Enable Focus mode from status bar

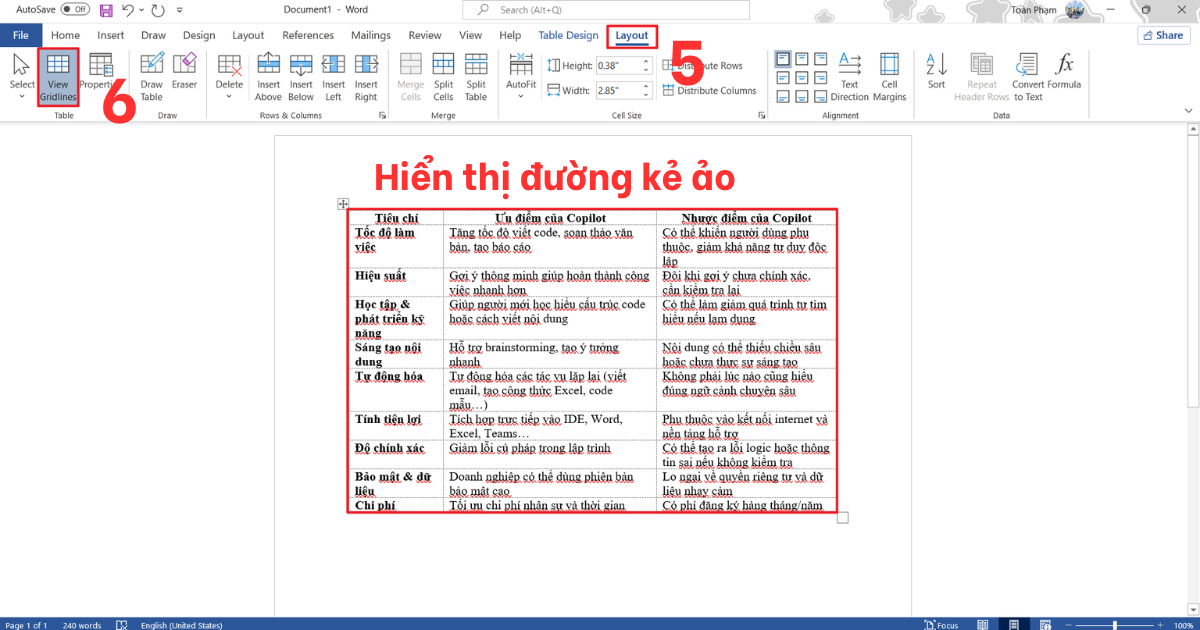tap(939, 625)
